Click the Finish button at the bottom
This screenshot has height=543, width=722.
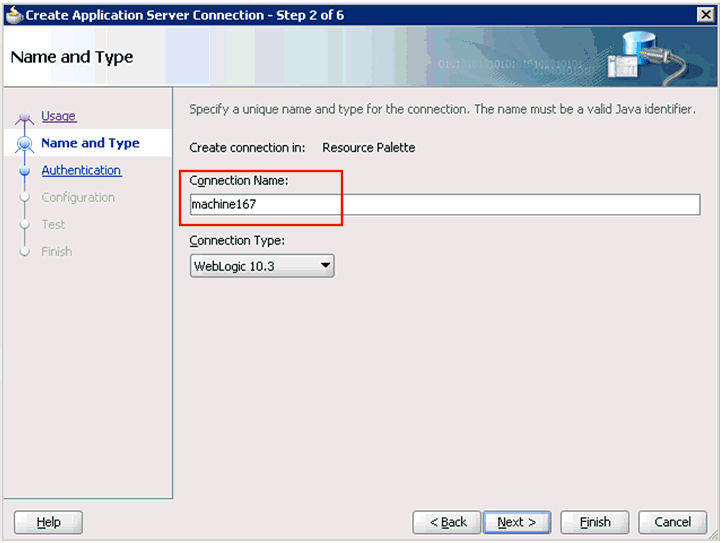[x=594, y=522]
